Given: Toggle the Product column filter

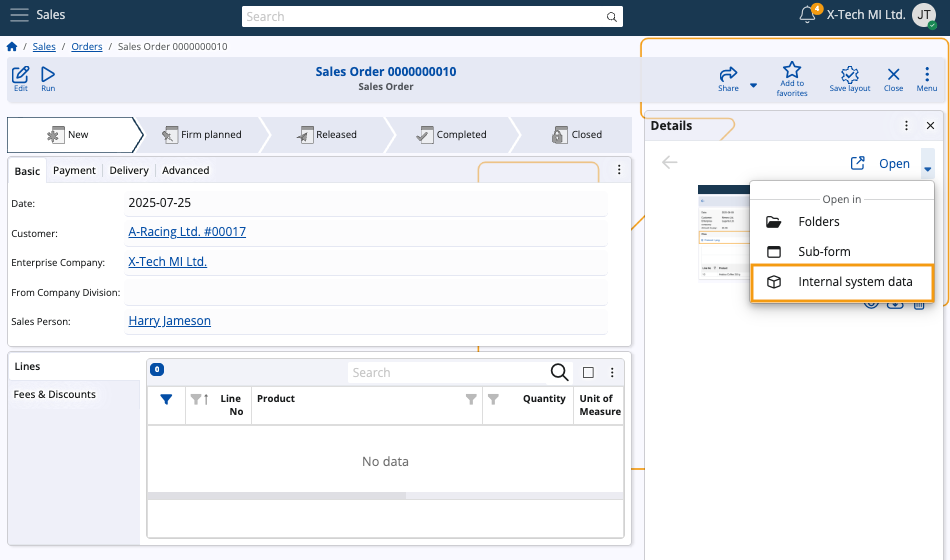Looking at the screenshot, I should pyautogui.click(x=471, y=399).
